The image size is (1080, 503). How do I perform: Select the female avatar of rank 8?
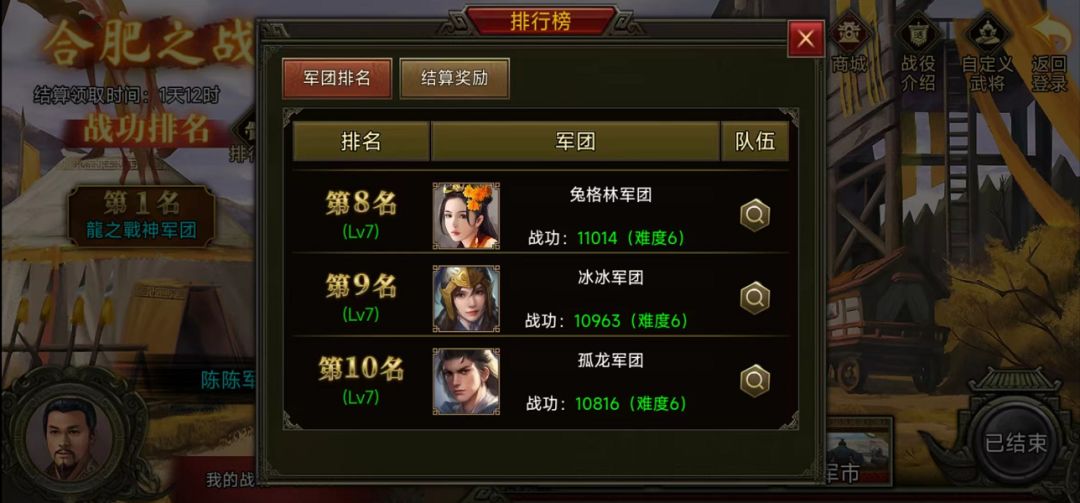point(466,216)
